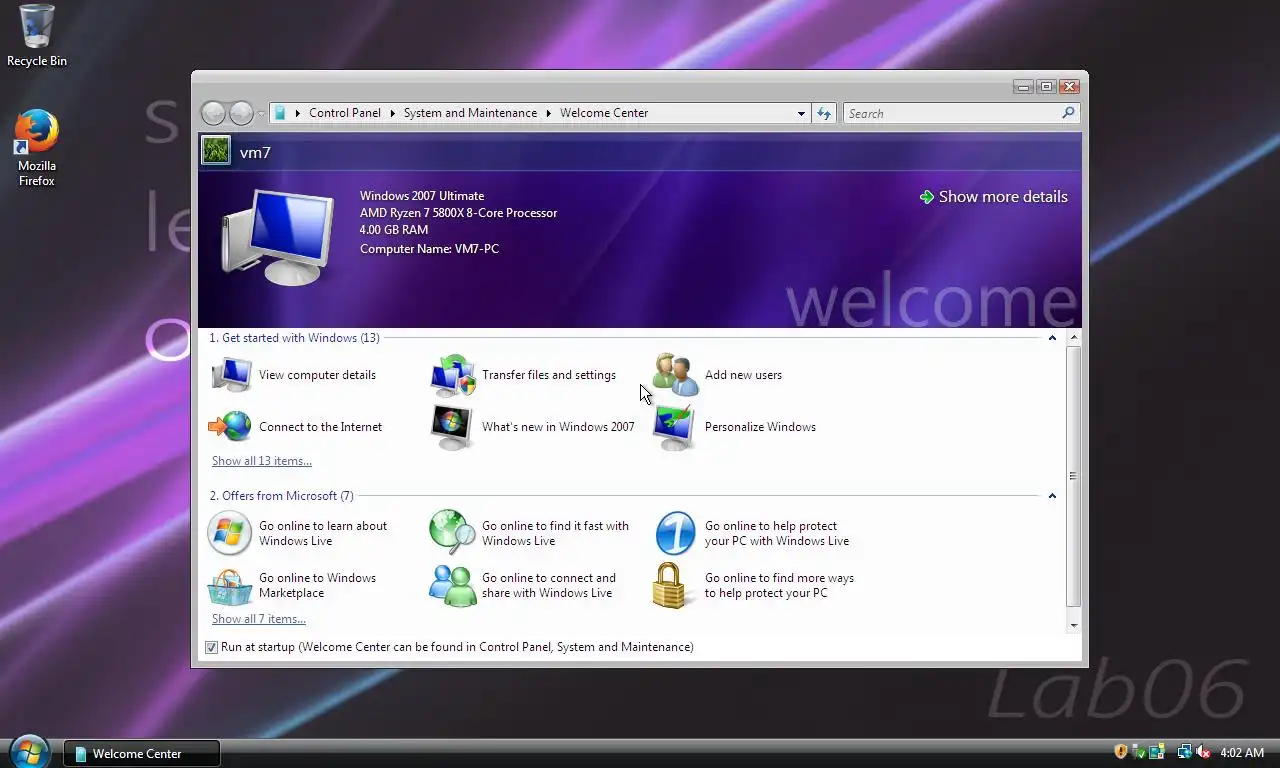Select System and Maintenance breadcrumb
This screenshot has height=768, width=1280.
[470, 113]
